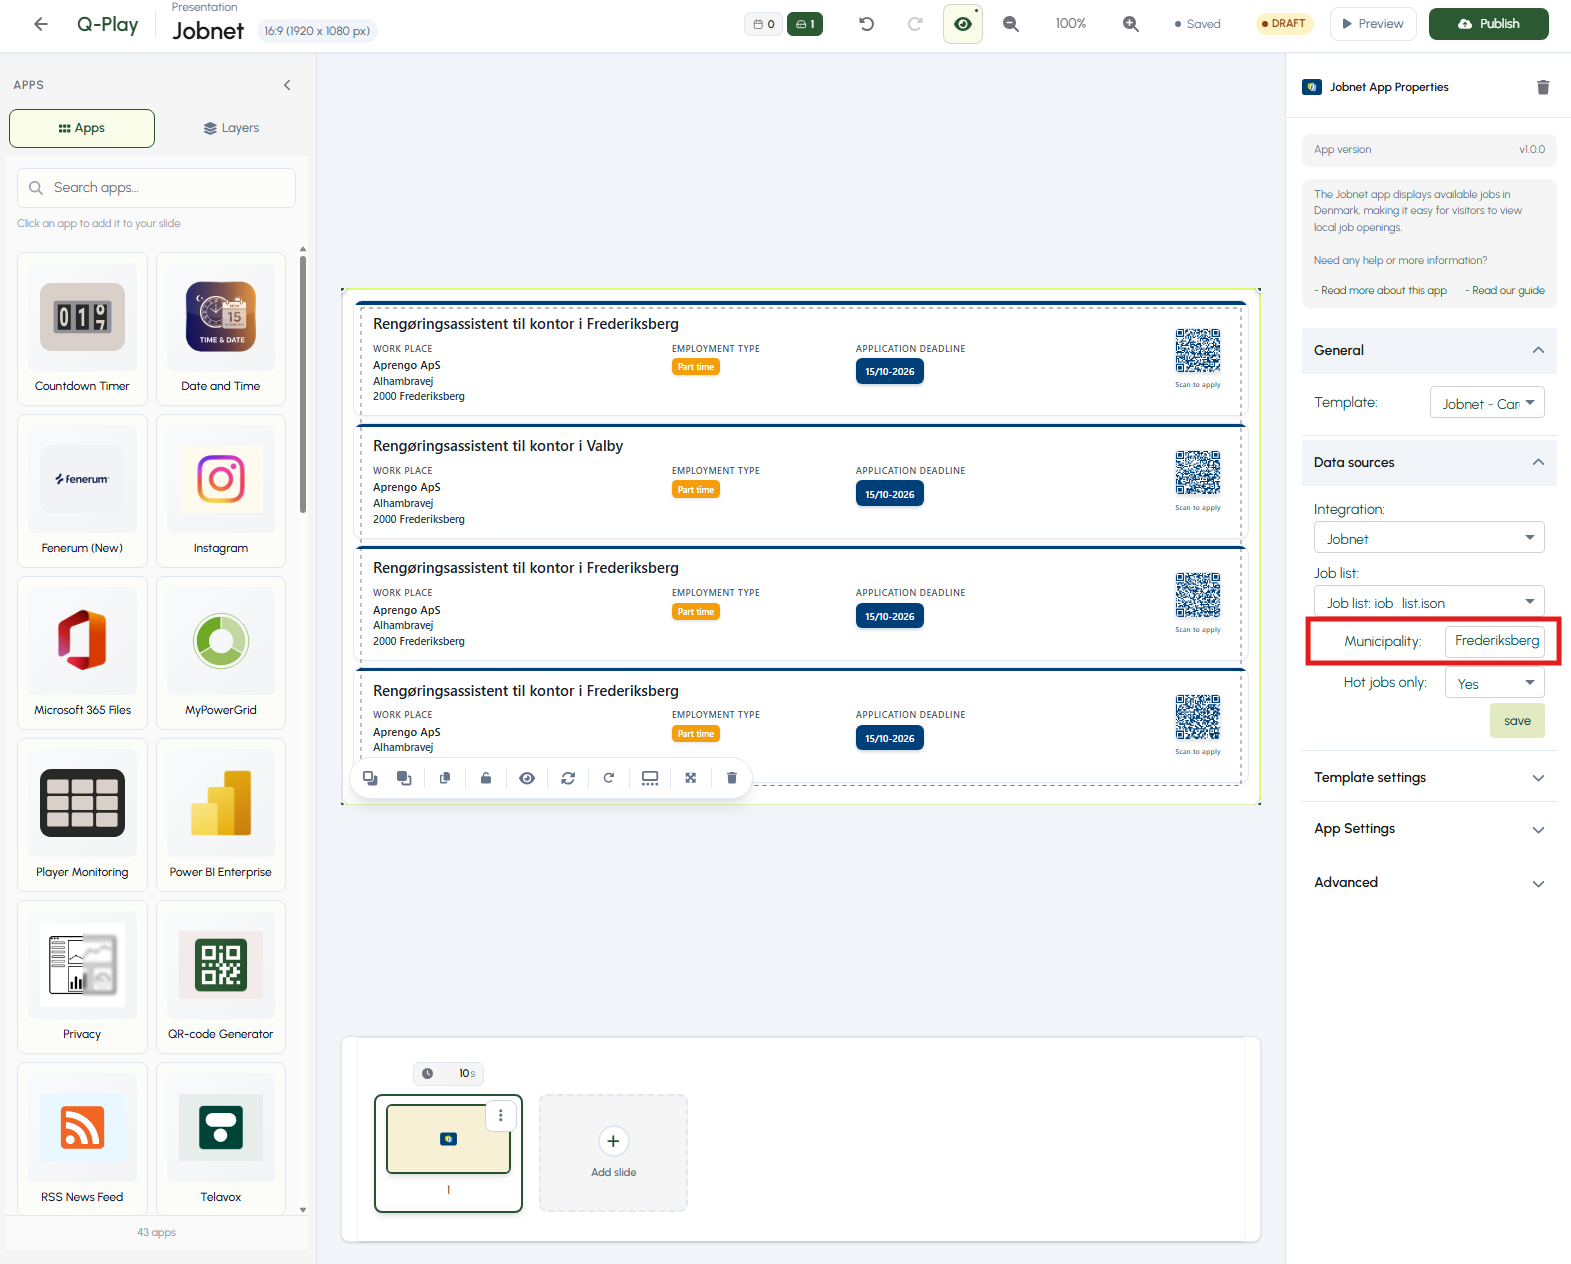The image size is (1571, 1264).
Task: Go back using the arrow beside Q-Play
Action: [41, 24]
